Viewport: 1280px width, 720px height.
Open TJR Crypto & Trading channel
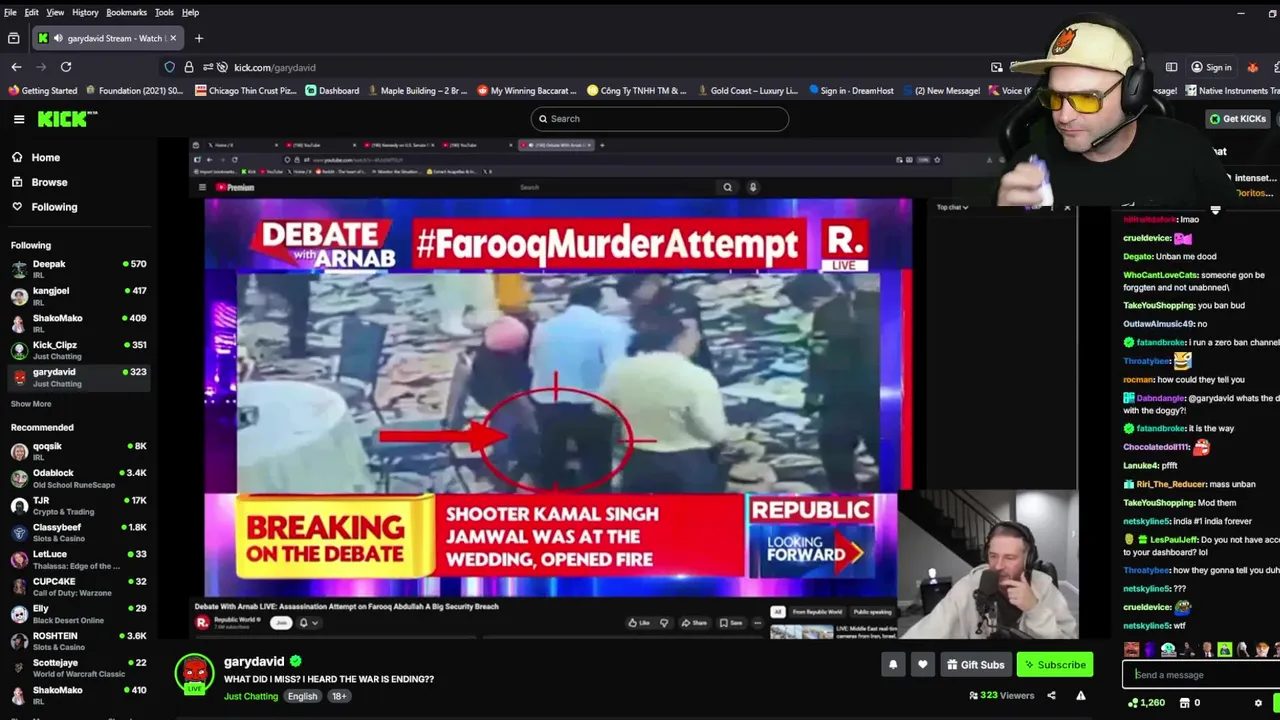(78, 505)
